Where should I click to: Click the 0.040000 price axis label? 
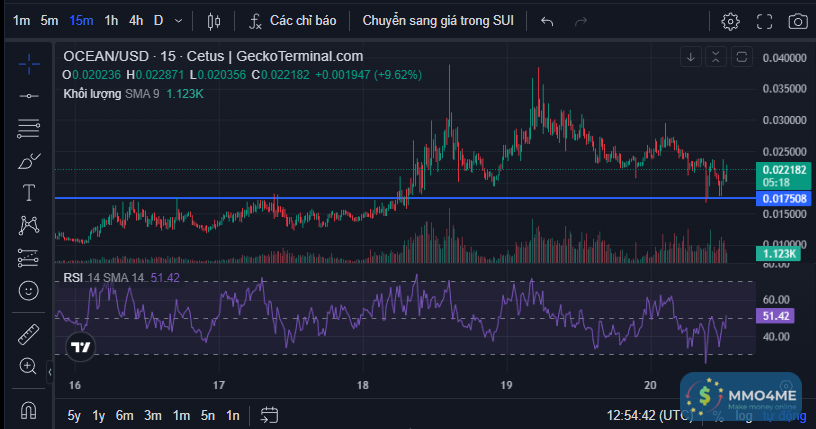(x=784, y=58)
